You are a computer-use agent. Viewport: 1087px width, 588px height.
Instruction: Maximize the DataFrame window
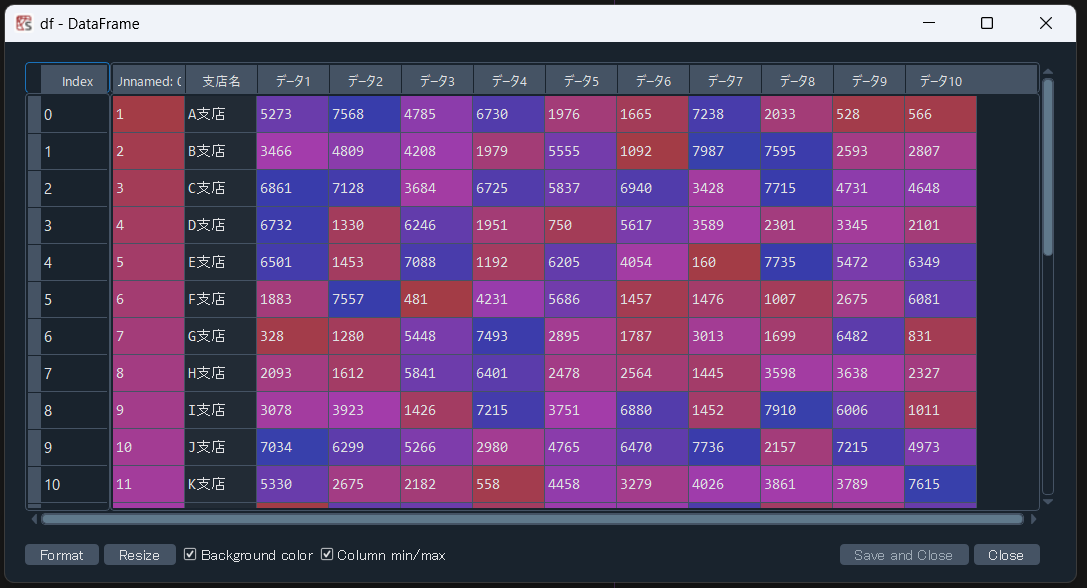tap(986, 23)
